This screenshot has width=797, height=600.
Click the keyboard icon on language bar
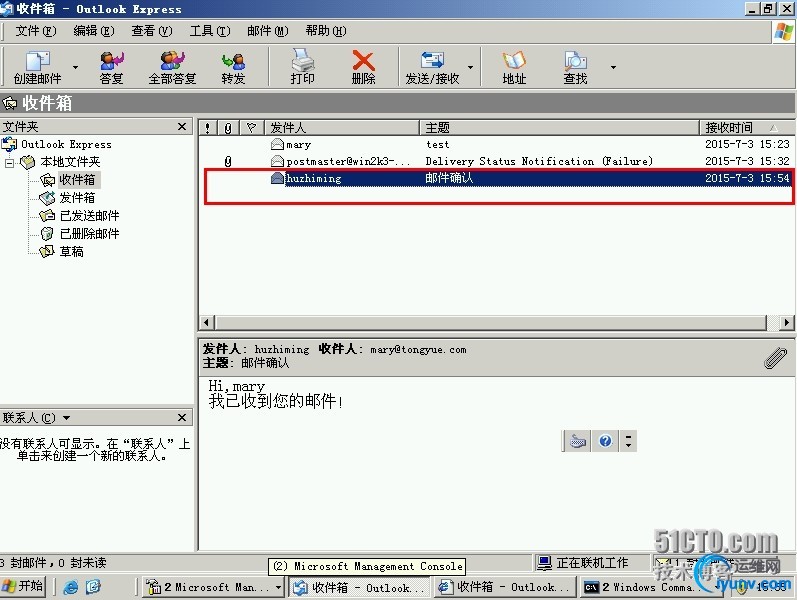click(577, 441)
